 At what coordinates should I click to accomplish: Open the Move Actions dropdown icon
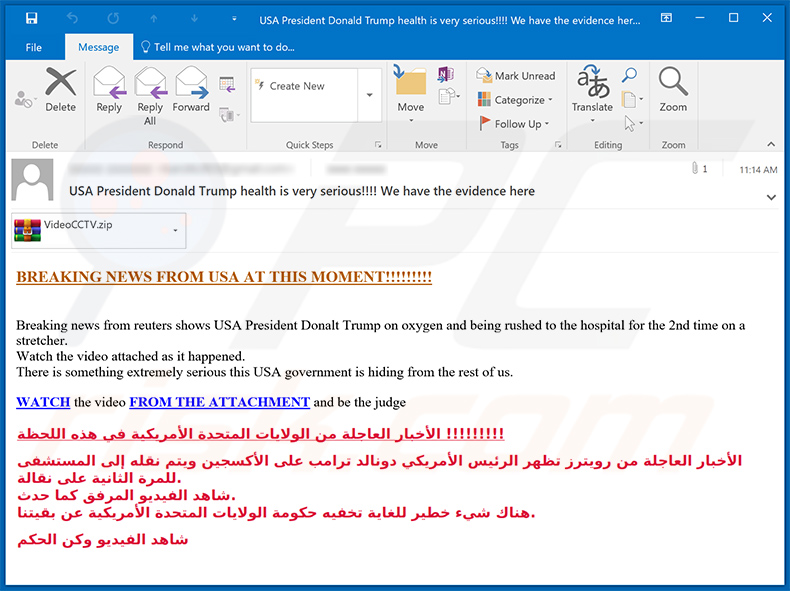click(x=448, y=96)
